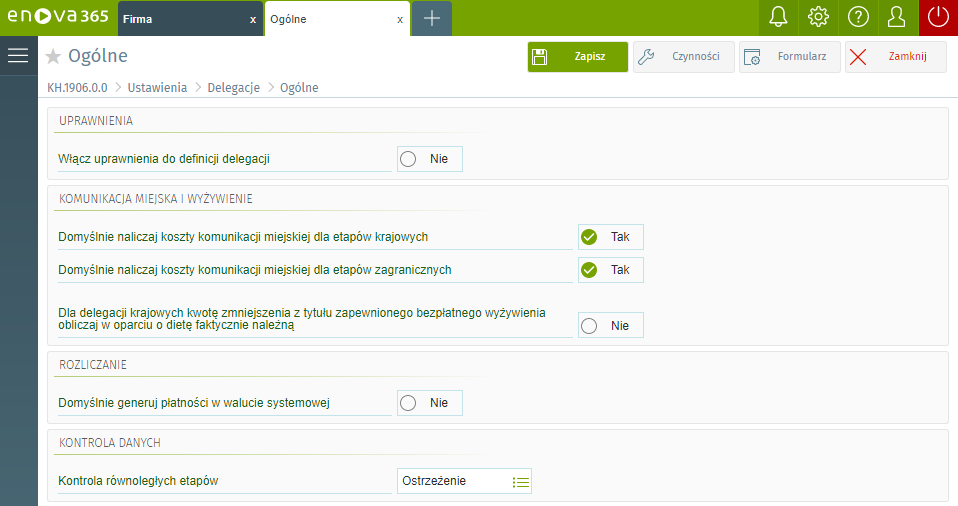This screenshot has height=506, width=958.
Task: Save changes with the Zapisz button
Action: [577, 57]
